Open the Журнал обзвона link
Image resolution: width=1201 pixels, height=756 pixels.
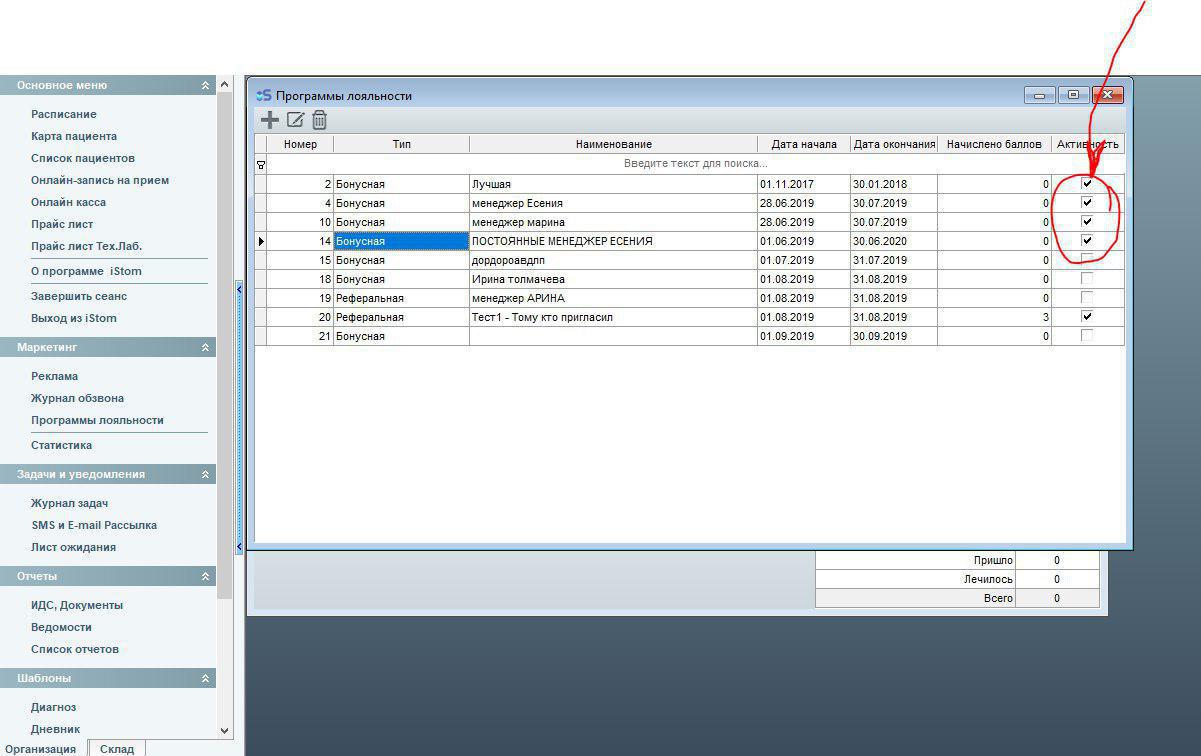pyautogui.click(x=77, y=398)
